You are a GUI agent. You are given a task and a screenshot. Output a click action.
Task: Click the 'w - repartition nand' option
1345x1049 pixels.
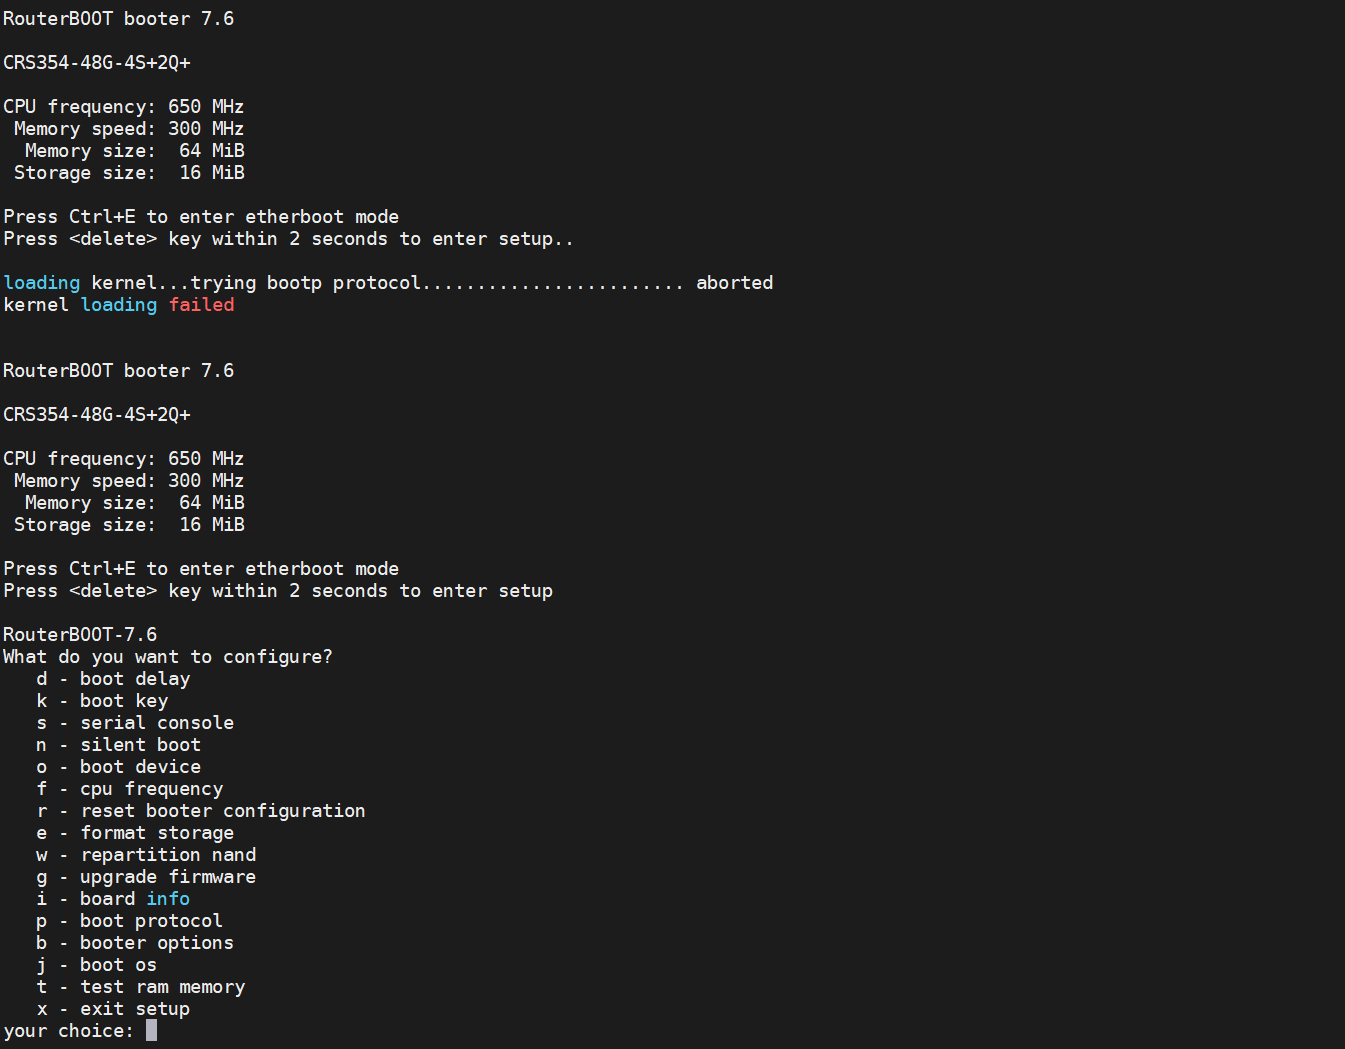(x=146, y=855)
